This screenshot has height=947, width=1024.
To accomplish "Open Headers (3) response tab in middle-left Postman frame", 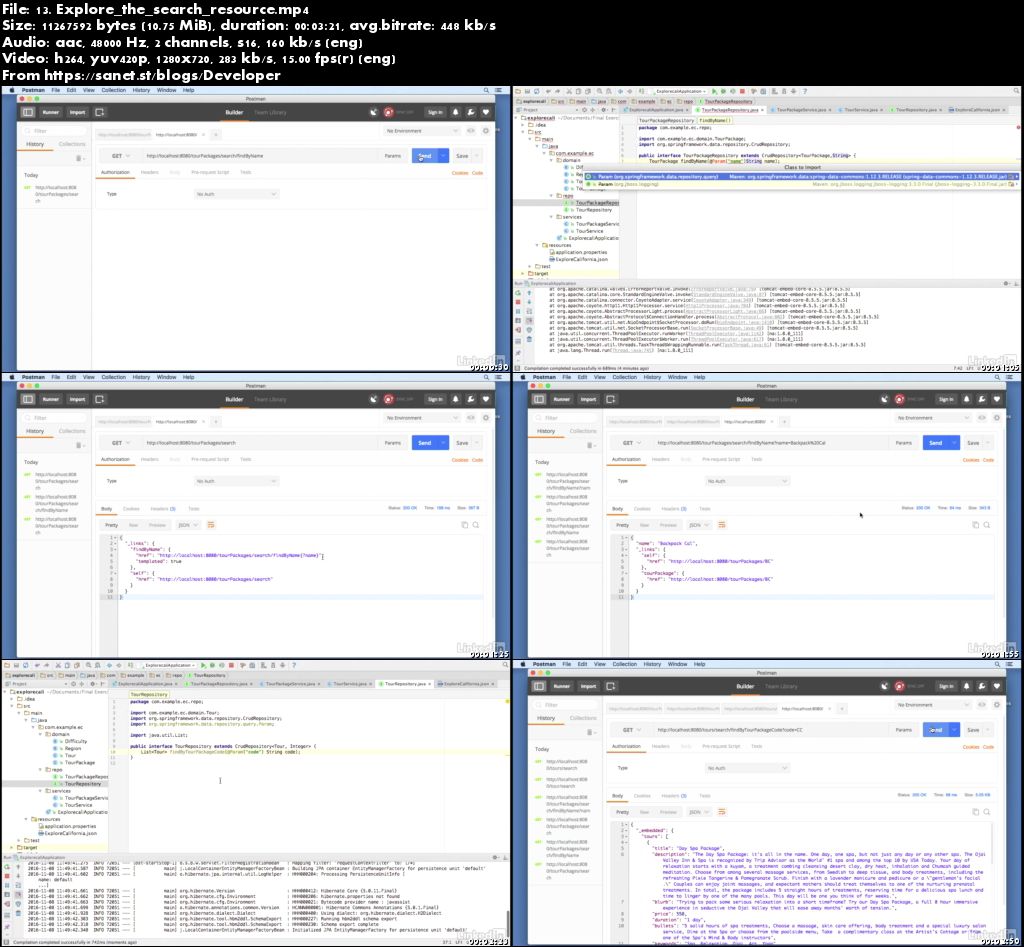I will [x=163, y=508].
